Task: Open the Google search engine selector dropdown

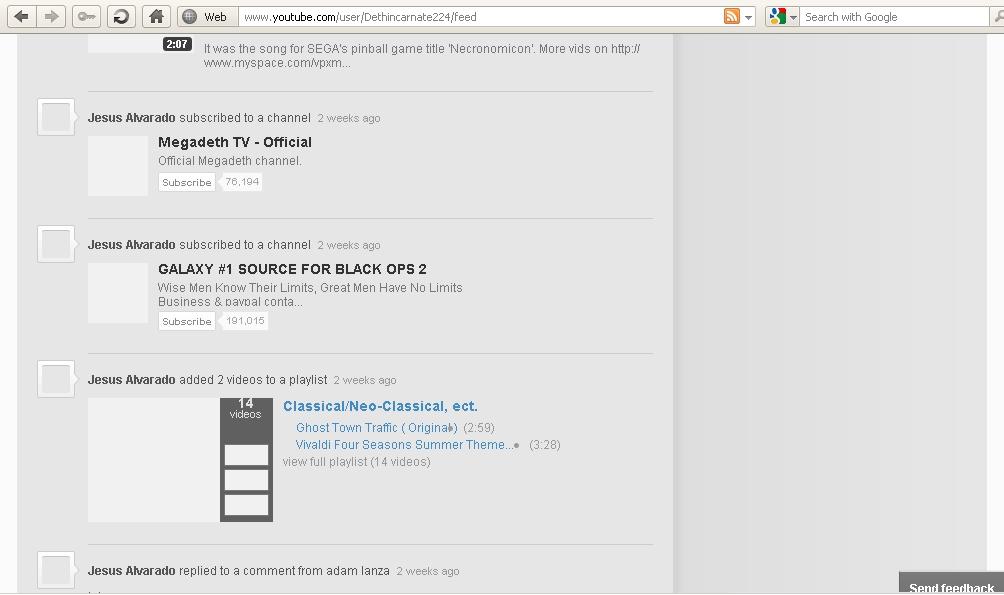Action: click(x=782, y=17)
